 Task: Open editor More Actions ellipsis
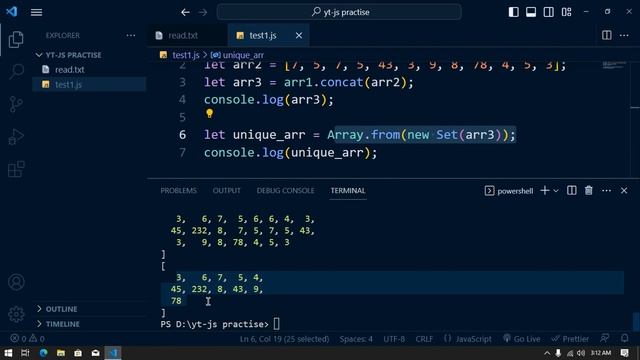(624, 36)
